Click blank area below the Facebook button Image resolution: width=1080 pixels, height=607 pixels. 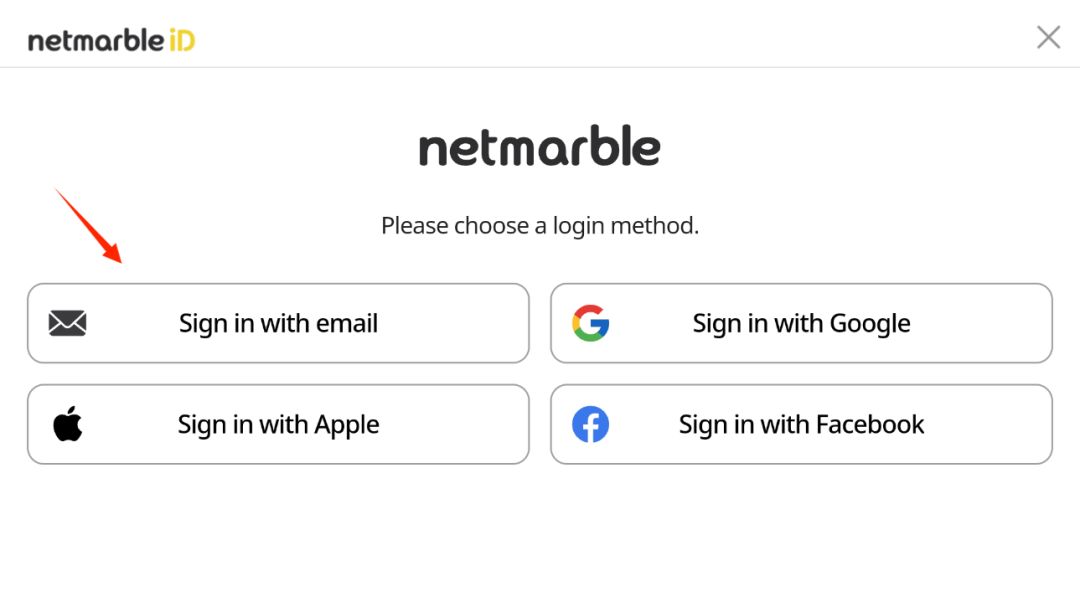pos(801,530)
